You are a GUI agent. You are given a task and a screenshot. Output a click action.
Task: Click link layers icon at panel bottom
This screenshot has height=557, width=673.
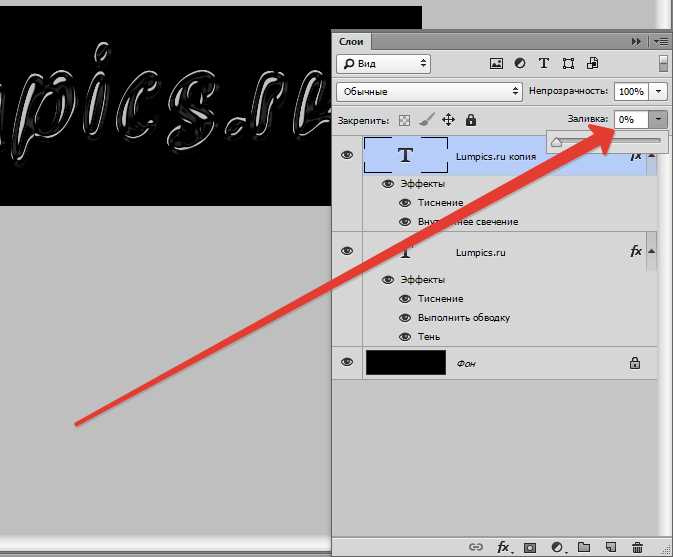tap(476, 547)
